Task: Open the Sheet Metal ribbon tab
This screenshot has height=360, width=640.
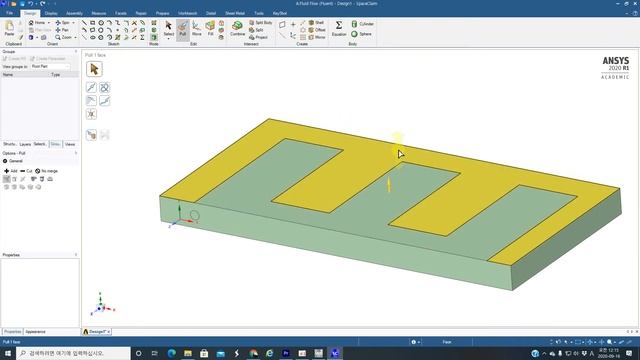Action: click(x=235, y=13)
